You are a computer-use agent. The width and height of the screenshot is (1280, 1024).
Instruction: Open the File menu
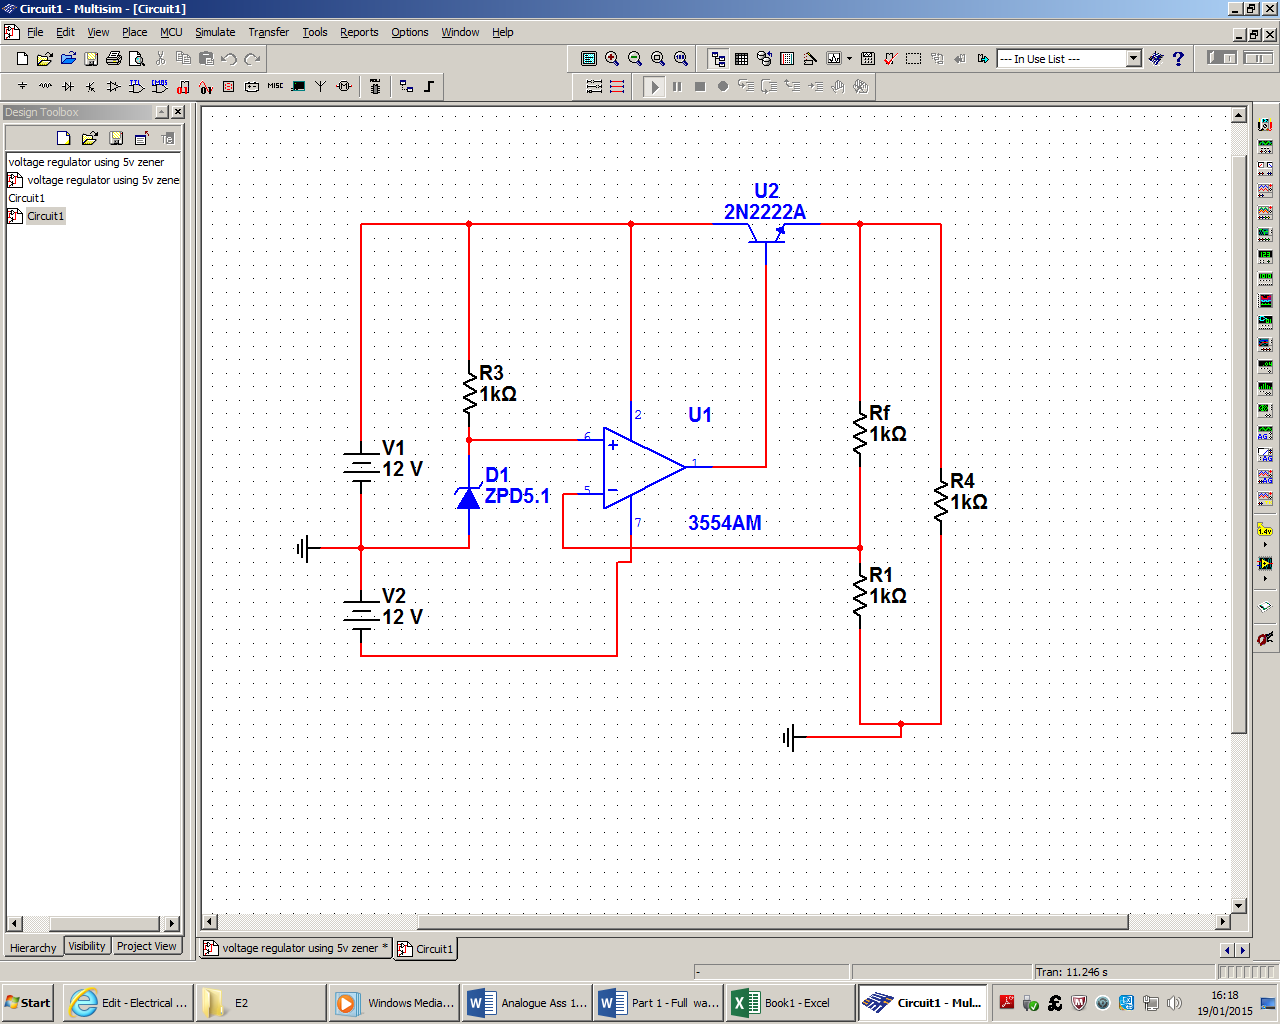pos(35,32)
